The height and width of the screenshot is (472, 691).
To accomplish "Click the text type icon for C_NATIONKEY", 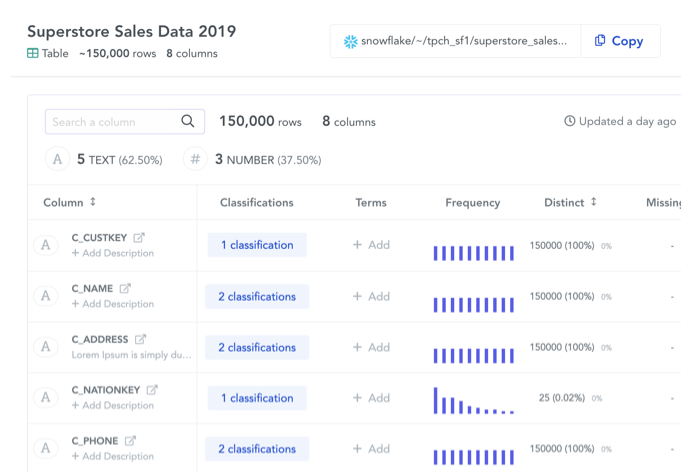I will [45, 398].
